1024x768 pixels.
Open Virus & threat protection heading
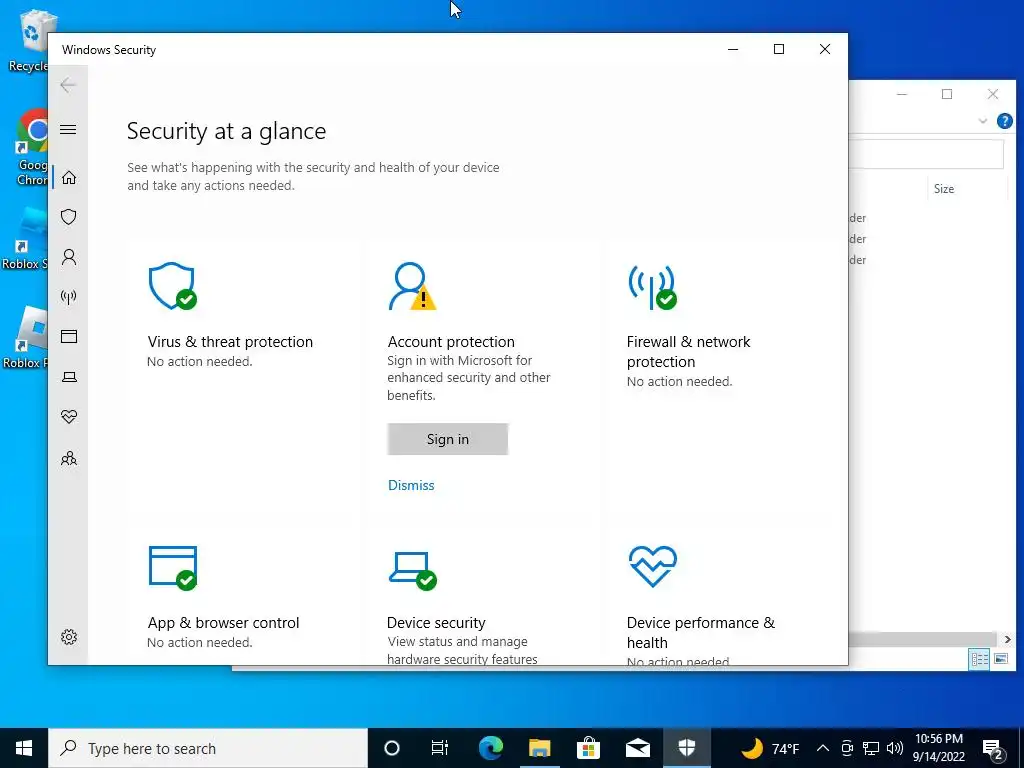click(230, 342)
